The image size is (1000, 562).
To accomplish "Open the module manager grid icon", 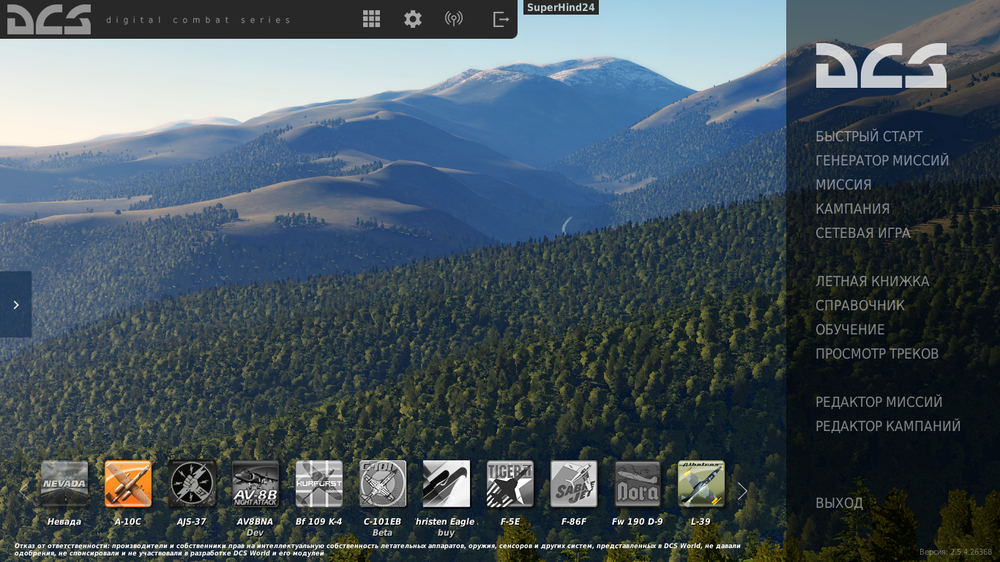I will coord(371,19).
